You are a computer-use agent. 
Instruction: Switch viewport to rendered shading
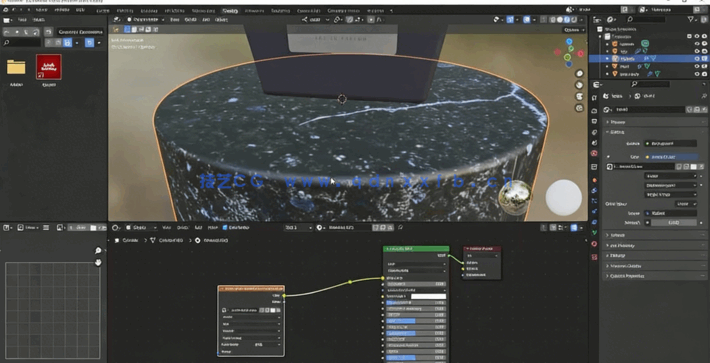coord(573,20)
